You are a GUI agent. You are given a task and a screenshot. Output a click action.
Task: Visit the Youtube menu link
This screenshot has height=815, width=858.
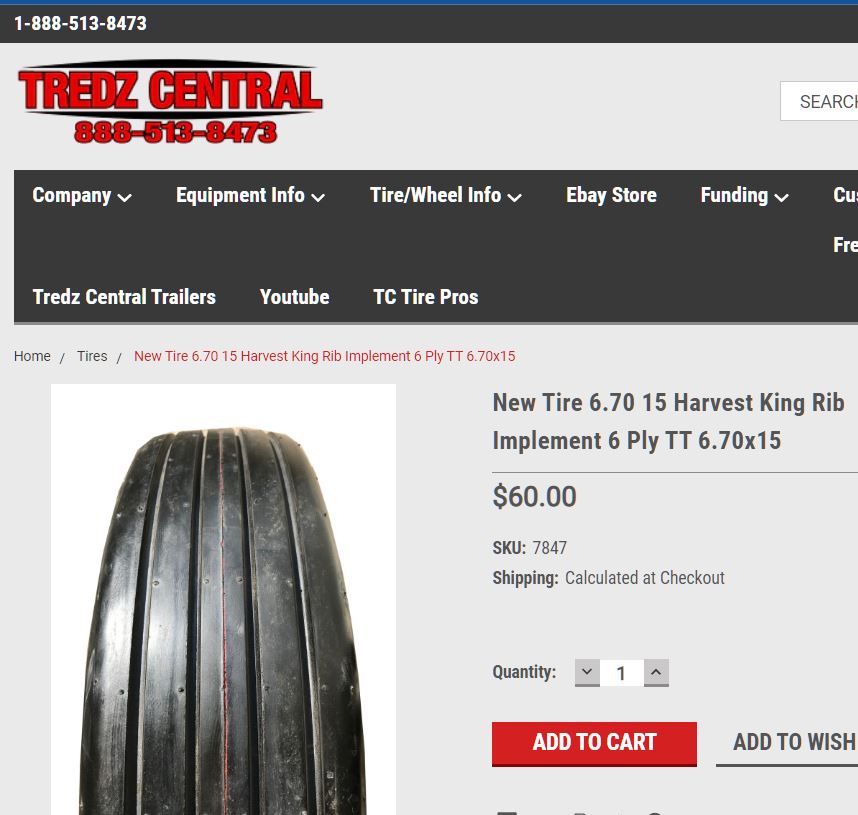[x=294, y=297]
